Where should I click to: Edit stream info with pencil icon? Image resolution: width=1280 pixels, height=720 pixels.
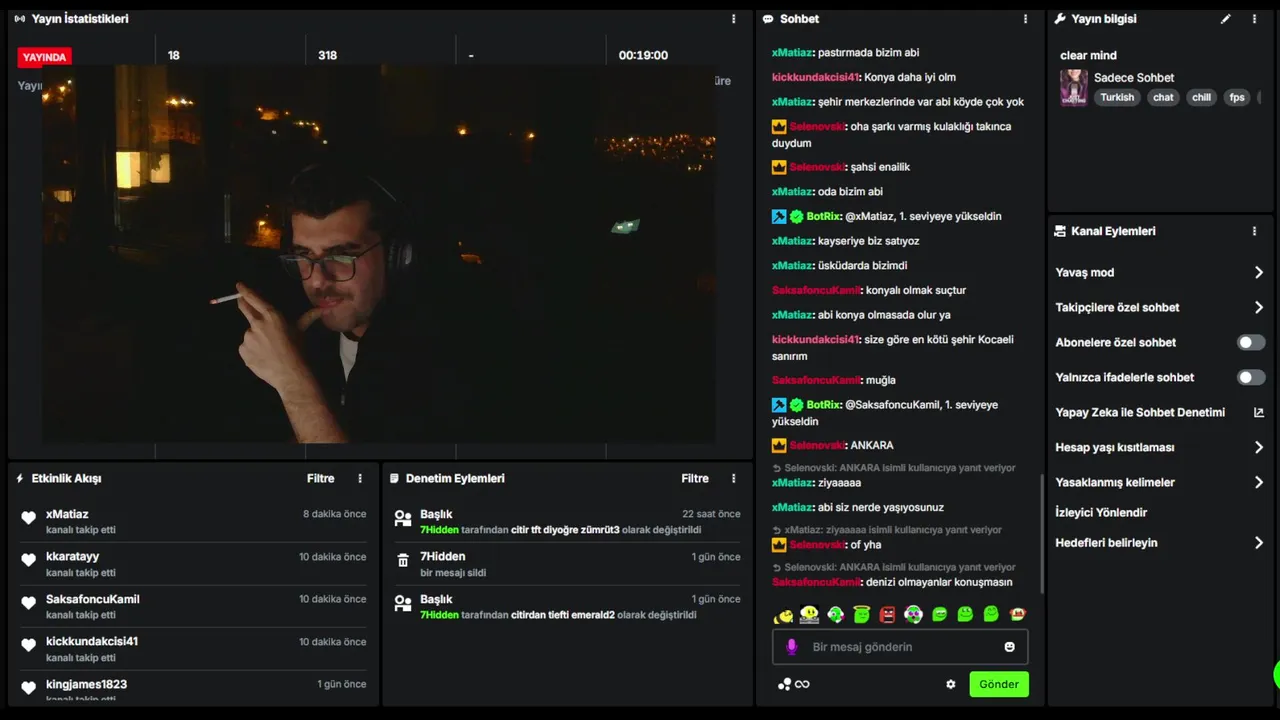(1226, 19)
